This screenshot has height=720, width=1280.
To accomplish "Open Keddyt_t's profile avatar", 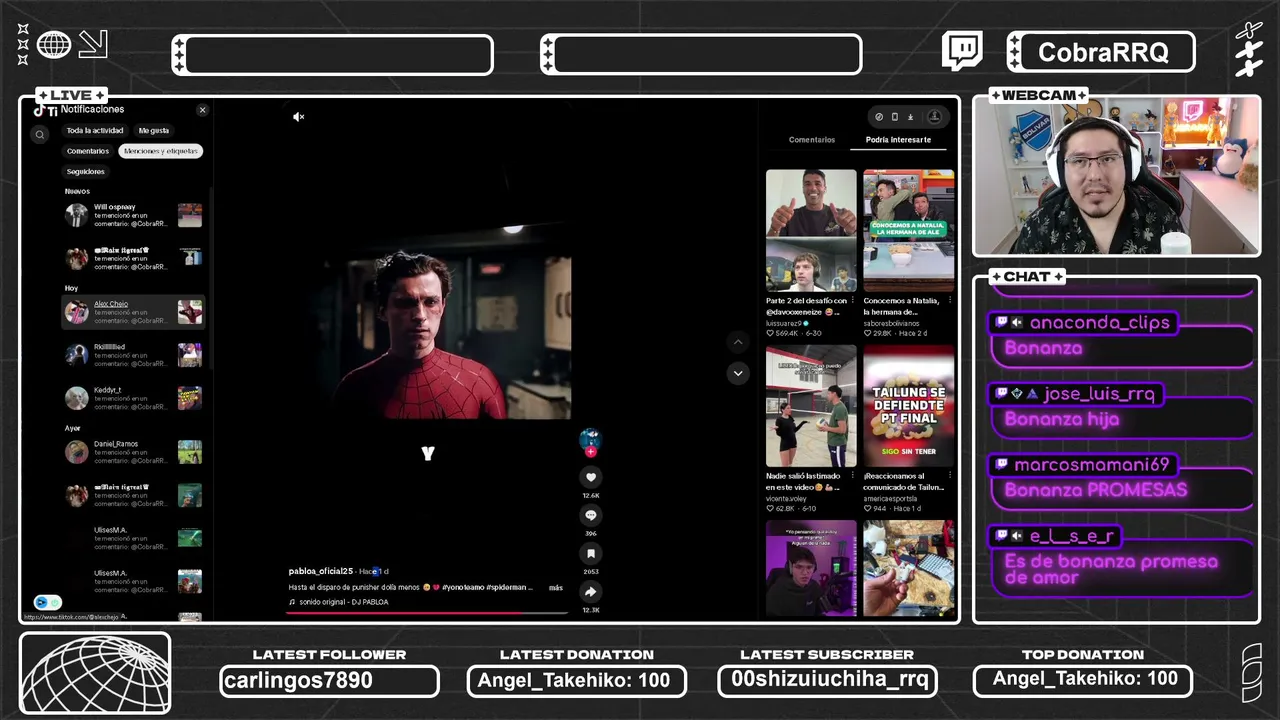I will click(x=77, y=398).
